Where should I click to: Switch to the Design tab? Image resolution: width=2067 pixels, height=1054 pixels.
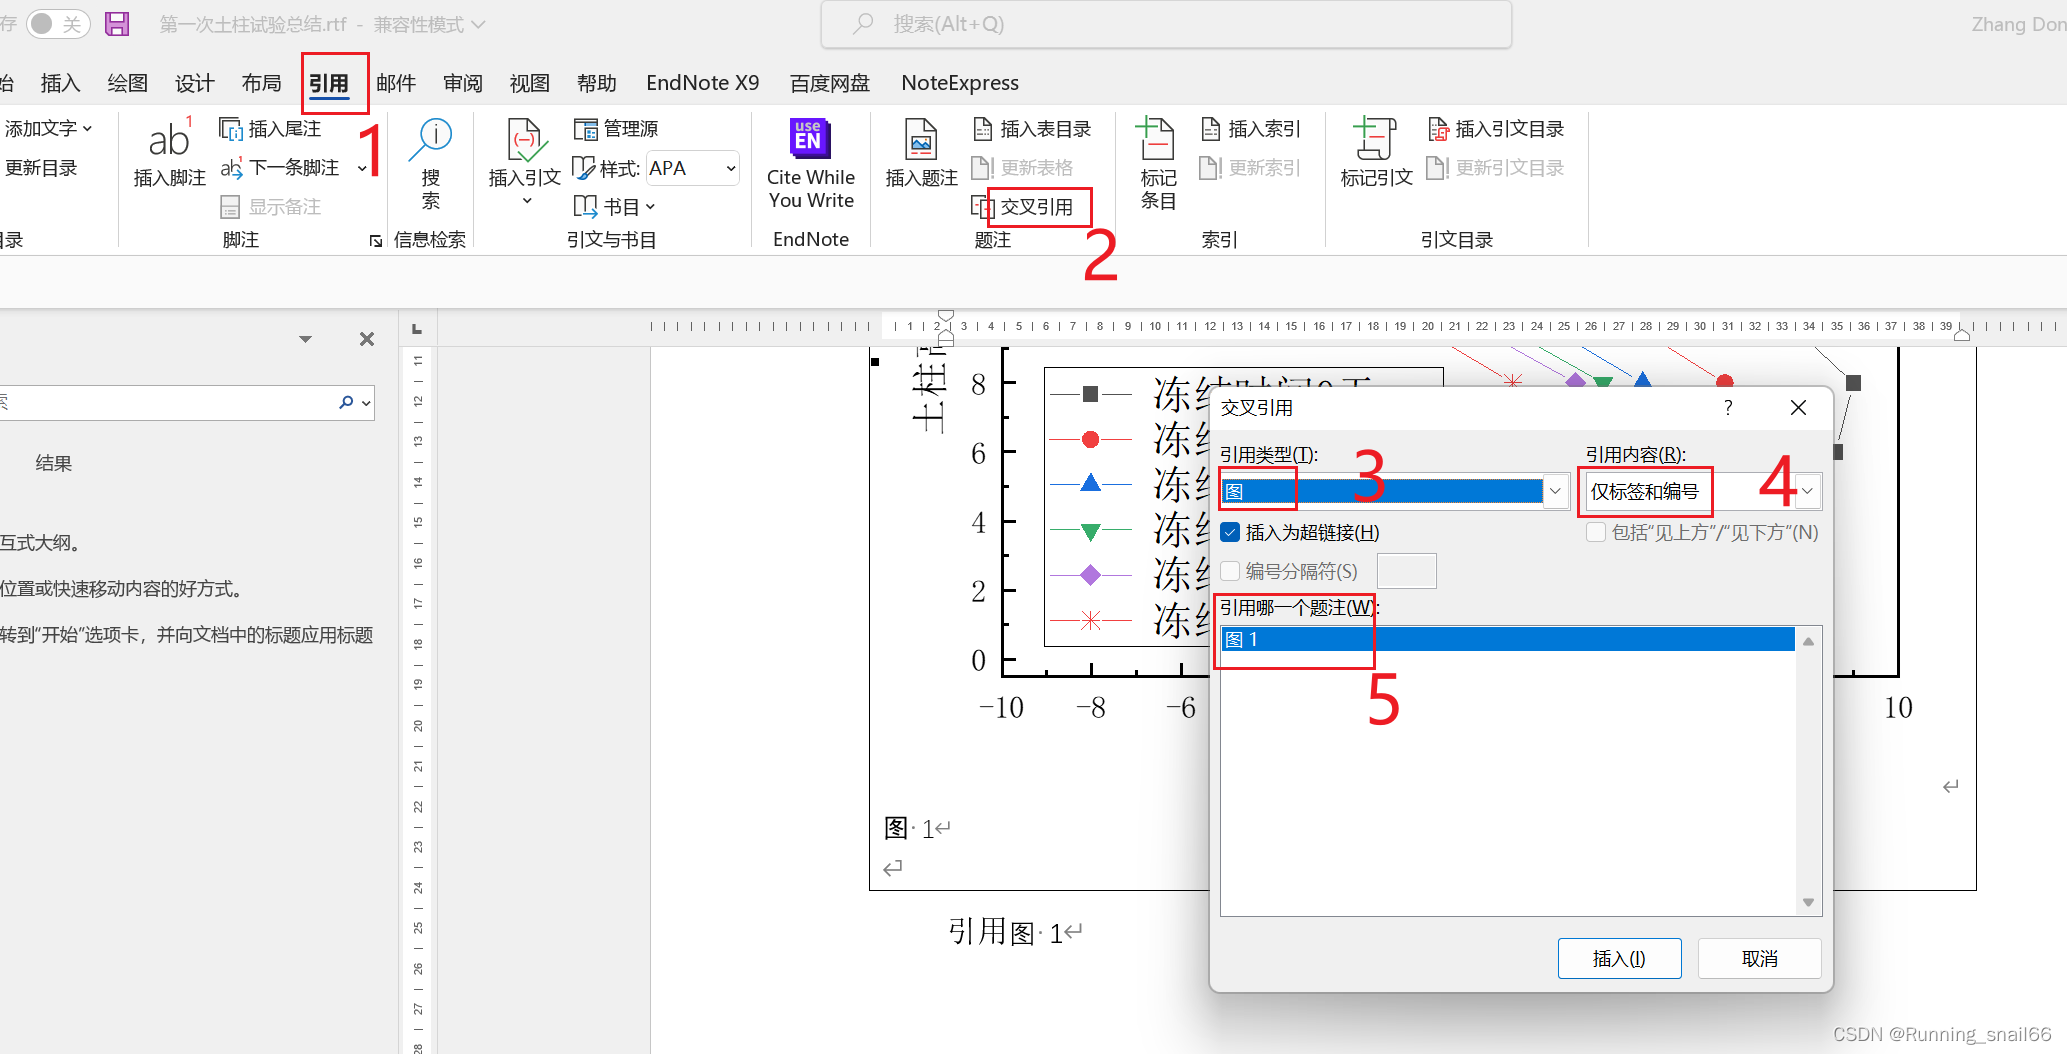click(195, 83)
